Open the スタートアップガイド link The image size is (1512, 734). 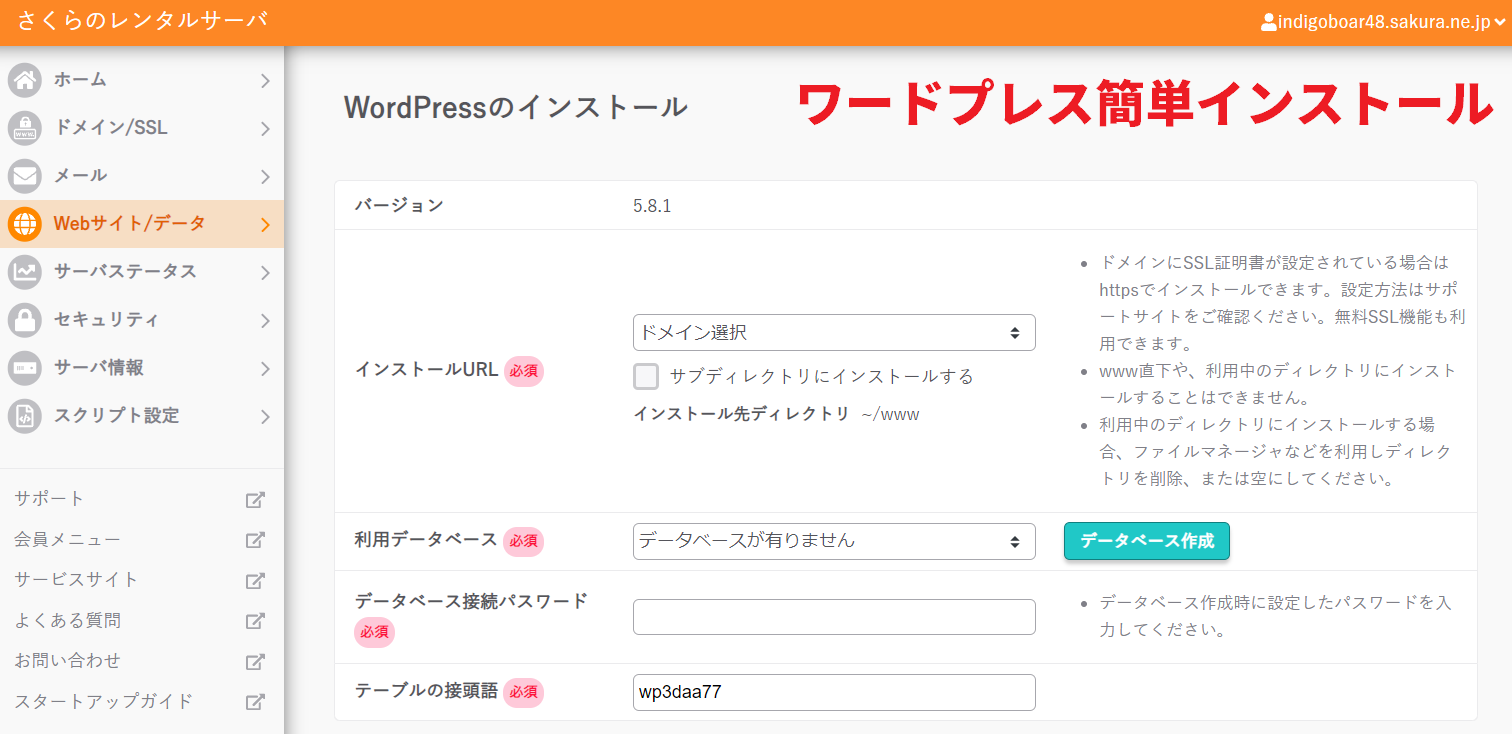pos(103,702)
